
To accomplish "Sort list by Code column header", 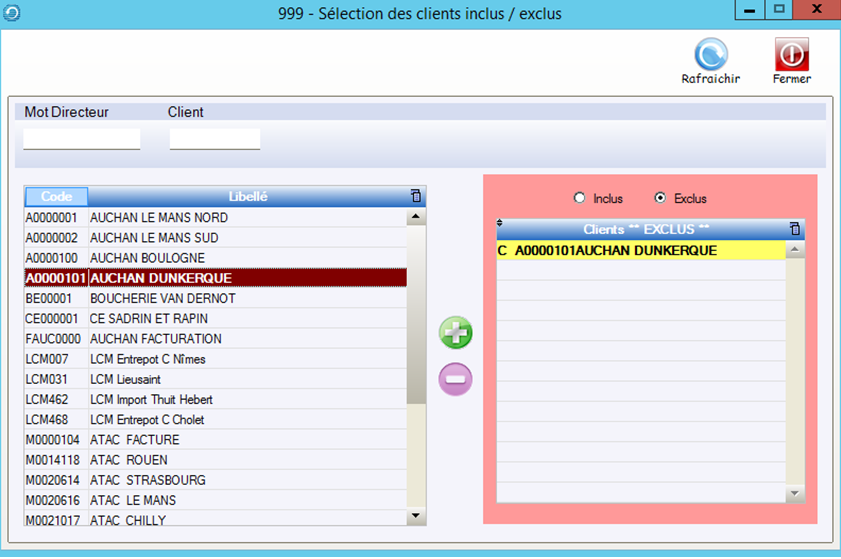I will click(56, 197).
